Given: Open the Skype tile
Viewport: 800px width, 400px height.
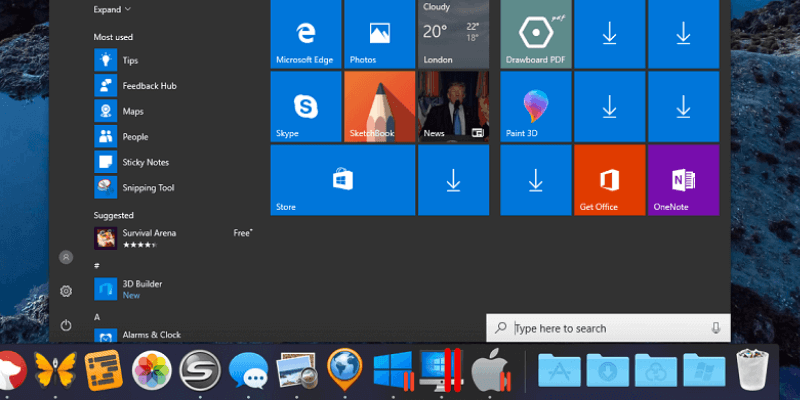Looking at the screenshot, I should (x=306, y=107).
